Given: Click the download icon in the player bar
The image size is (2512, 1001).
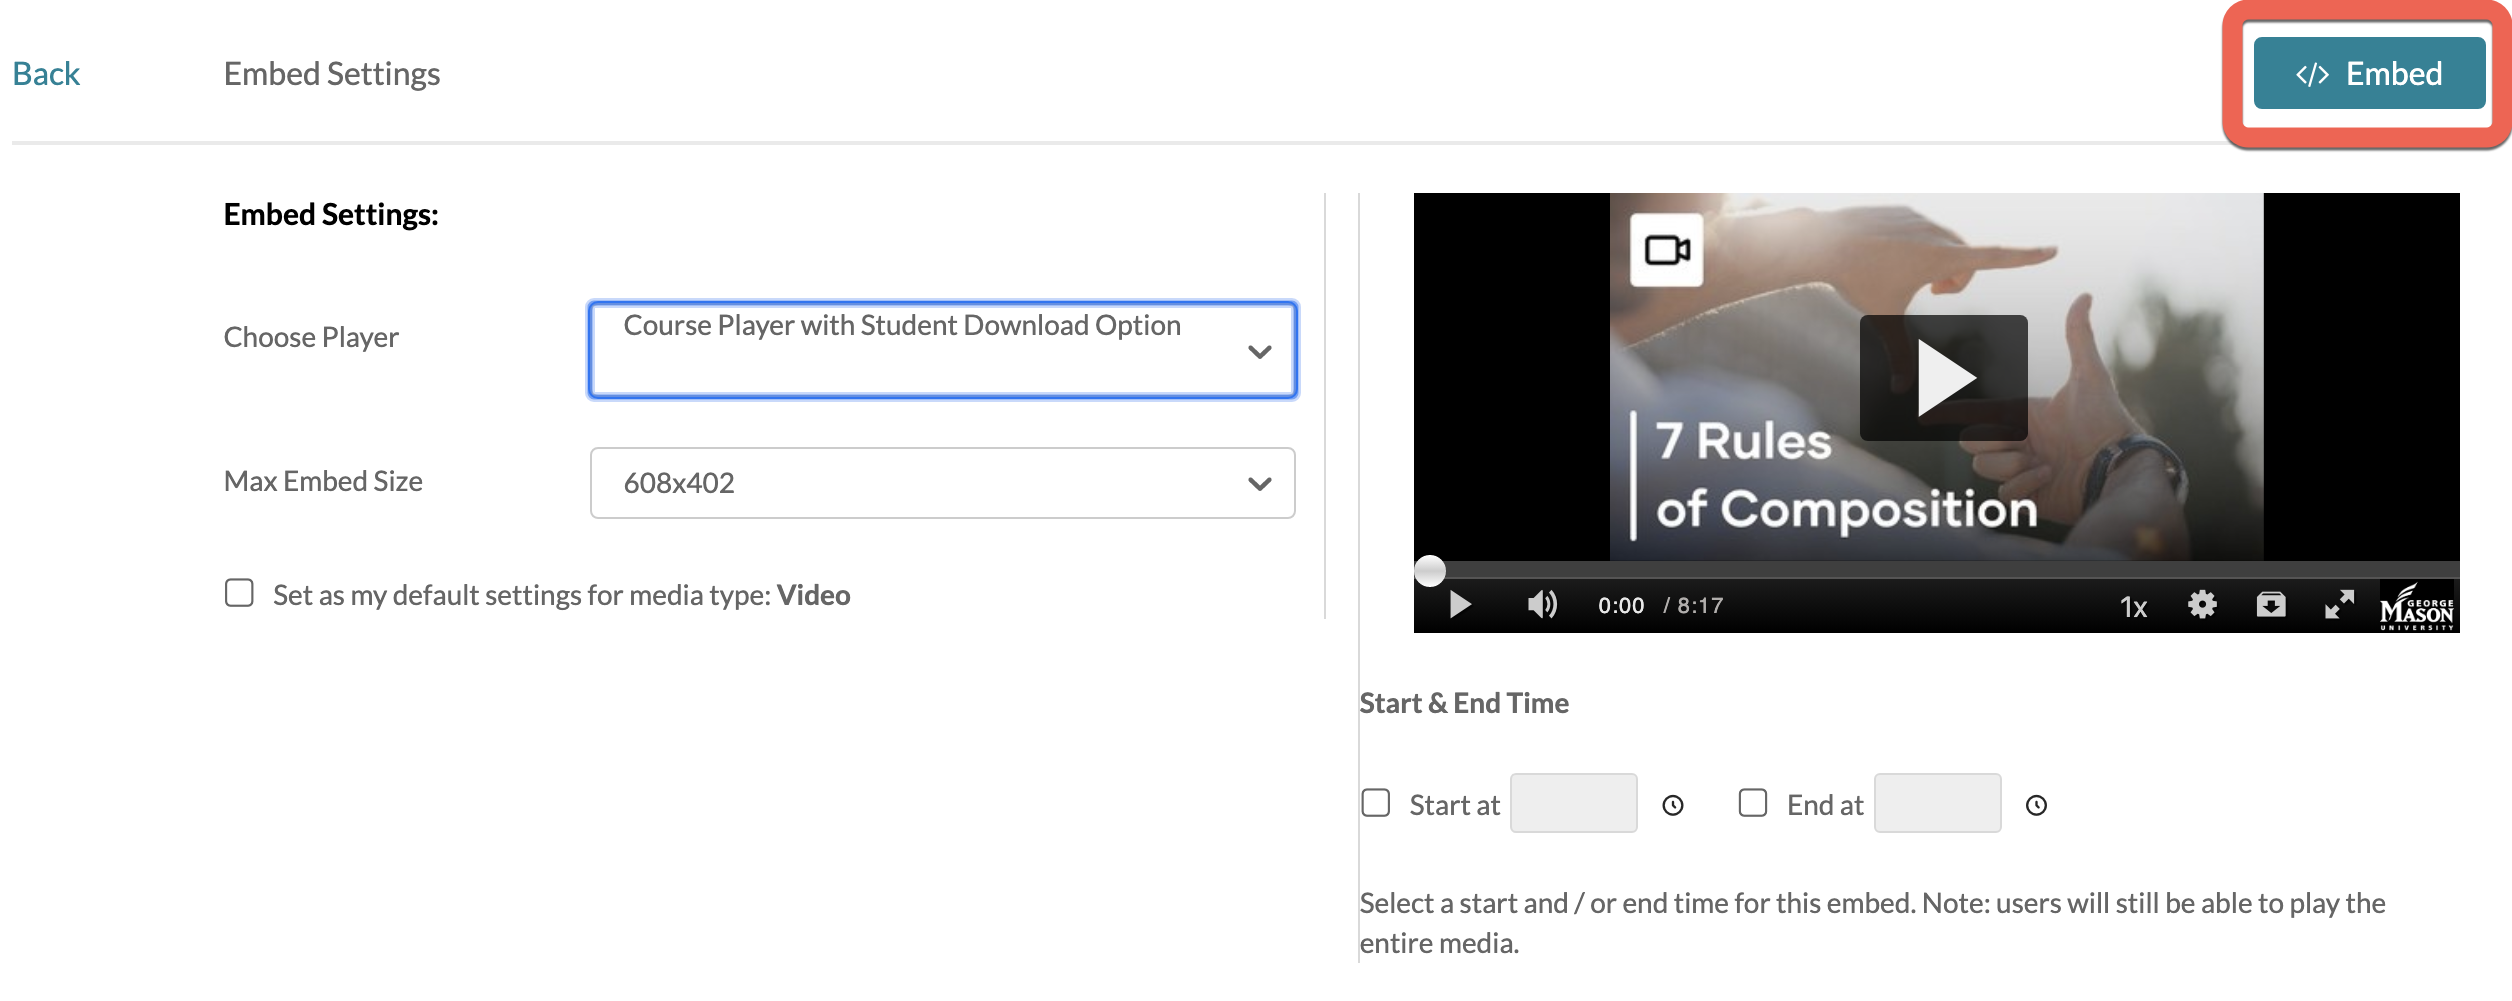Looking at the screenshot, I should click(x=2270, y=605).
